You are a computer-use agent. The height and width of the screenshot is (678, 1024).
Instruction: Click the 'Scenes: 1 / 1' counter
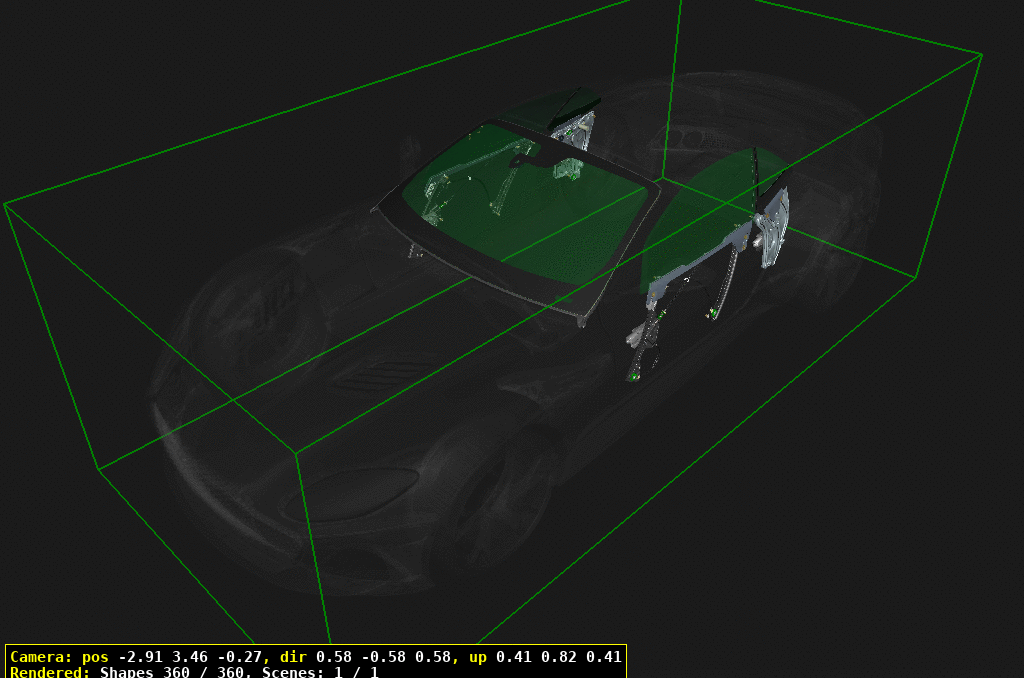coord(320,672)
